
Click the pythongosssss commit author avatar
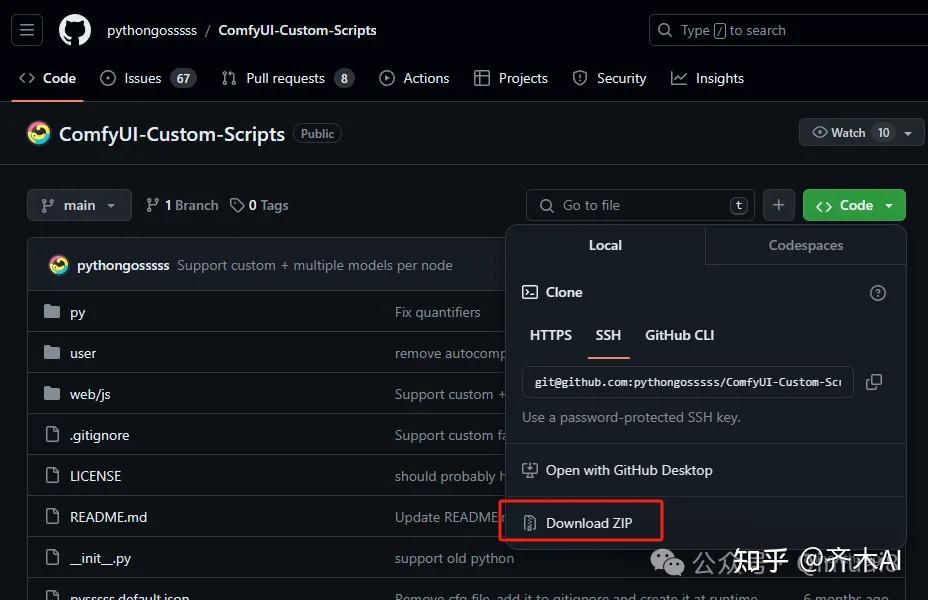click(x=59, y=265)
